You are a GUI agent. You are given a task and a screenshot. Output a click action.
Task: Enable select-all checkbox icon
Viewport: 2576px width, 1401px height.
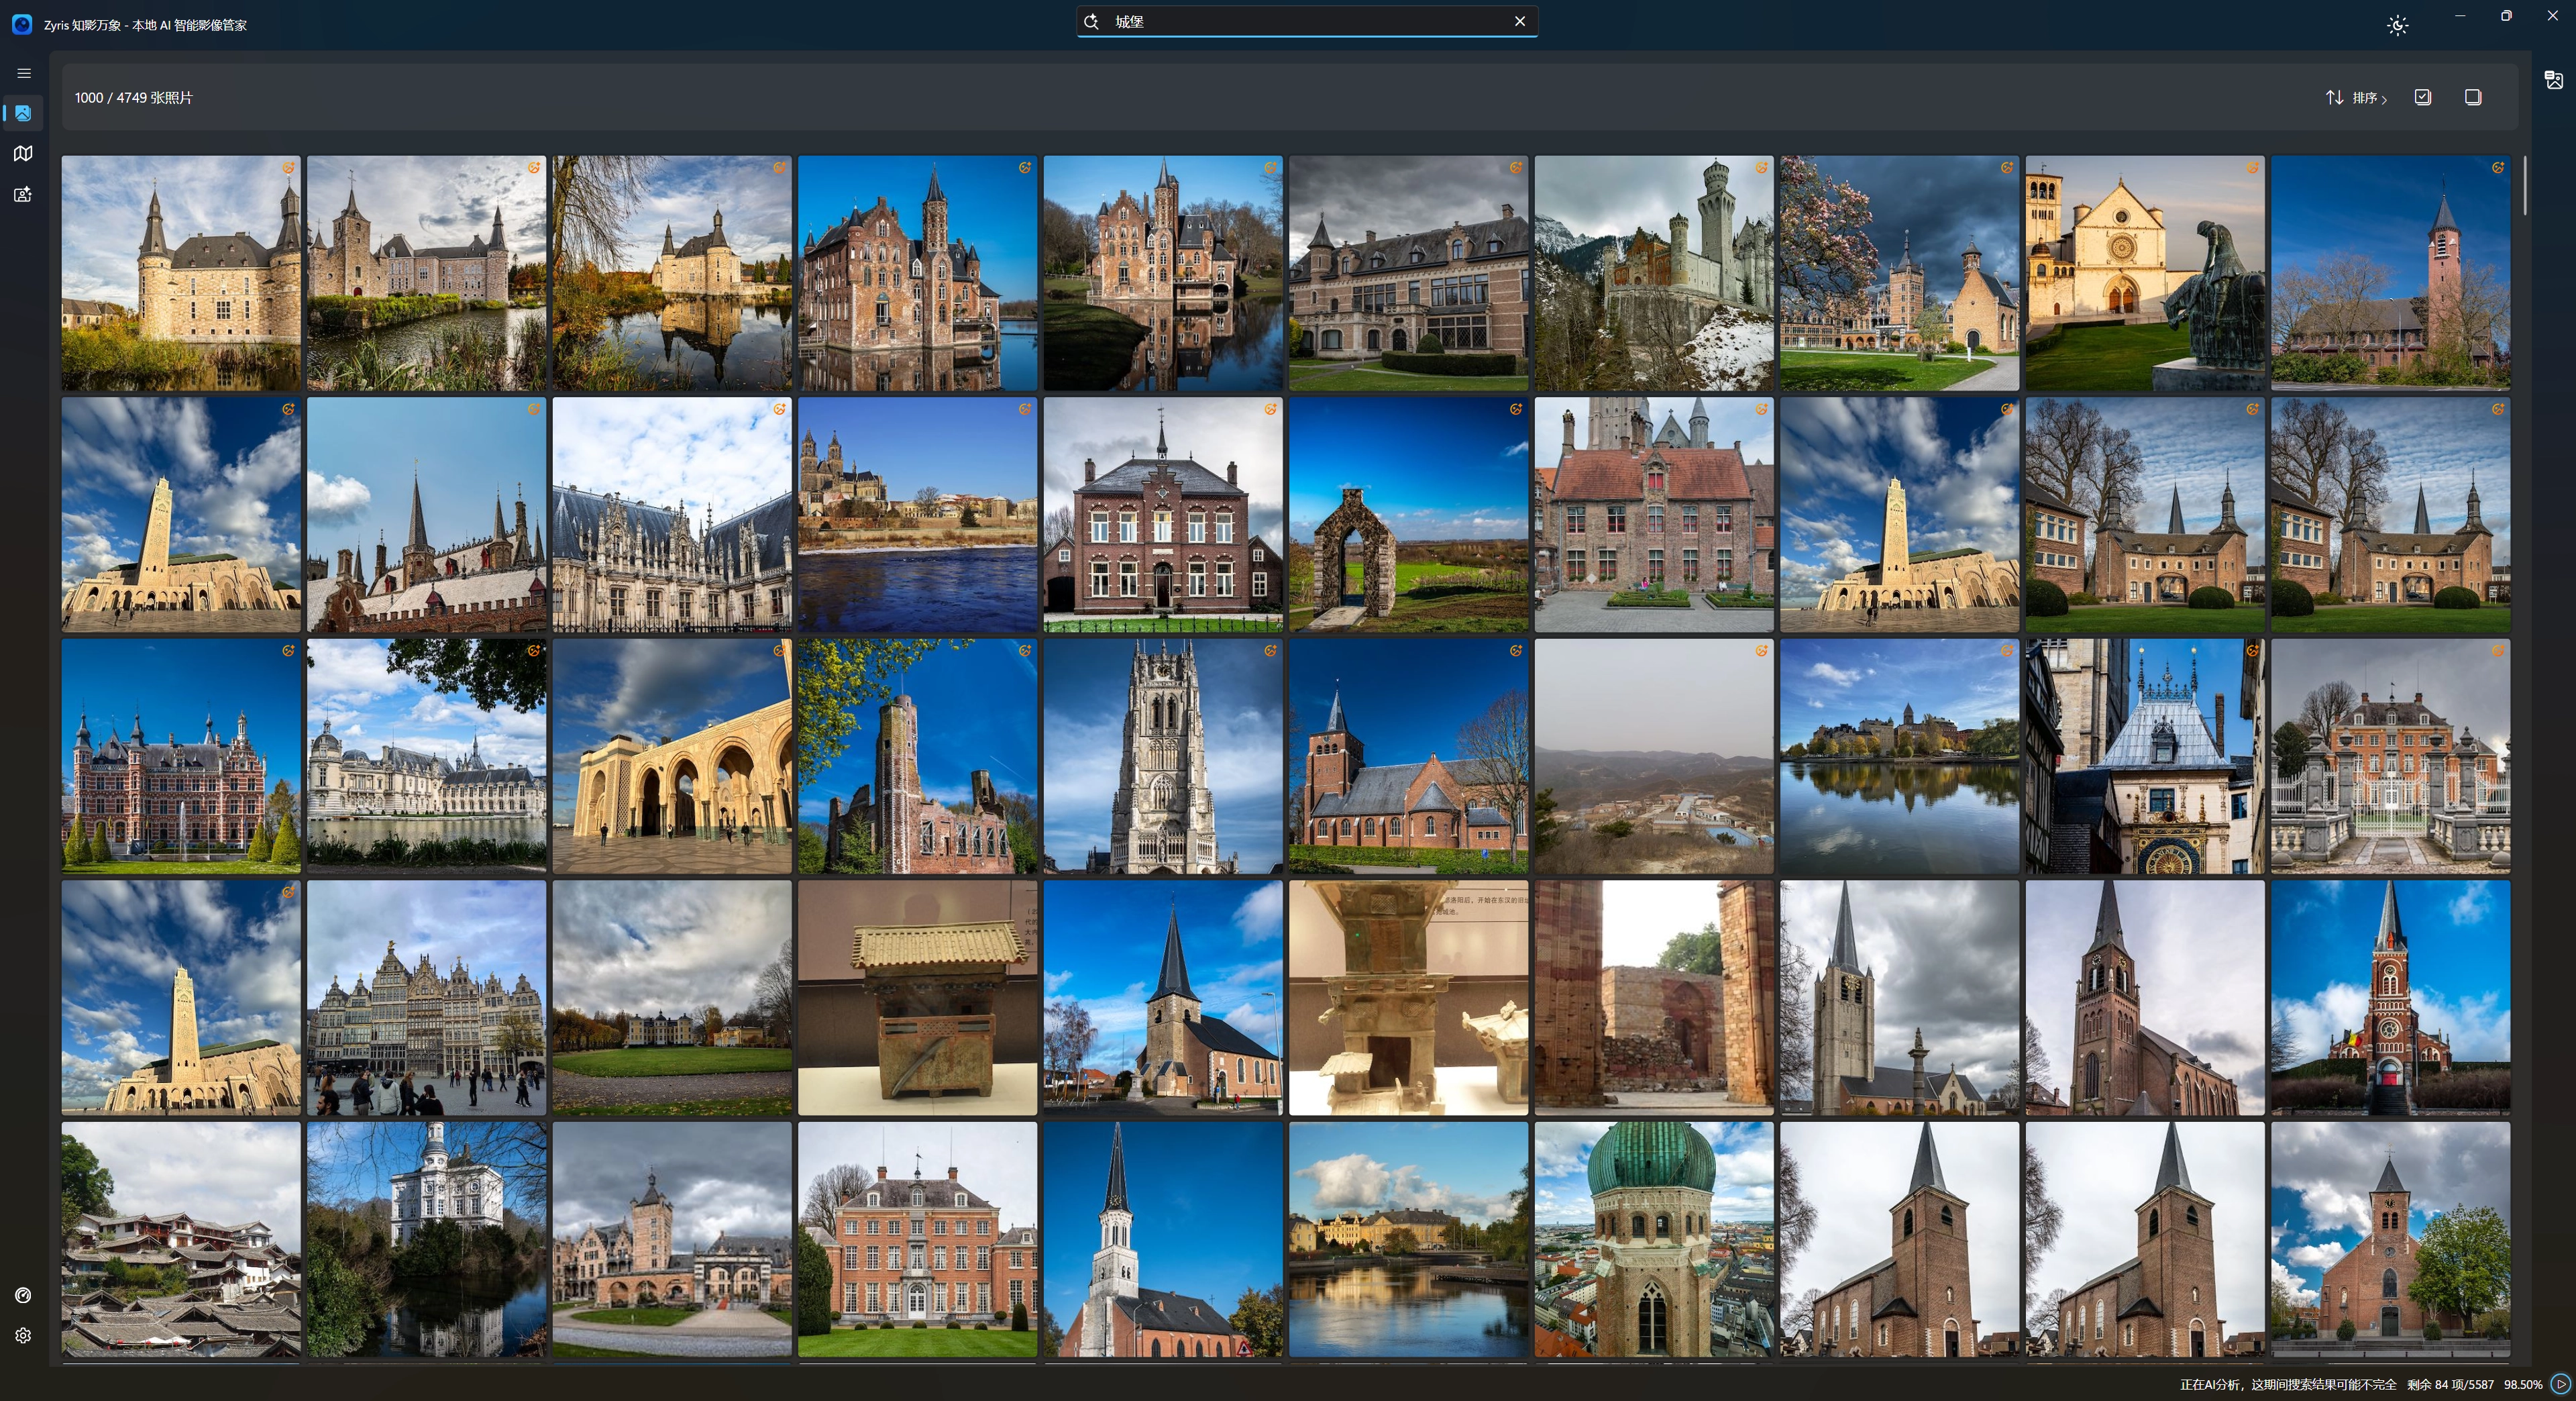click(x=2422, y=97)
